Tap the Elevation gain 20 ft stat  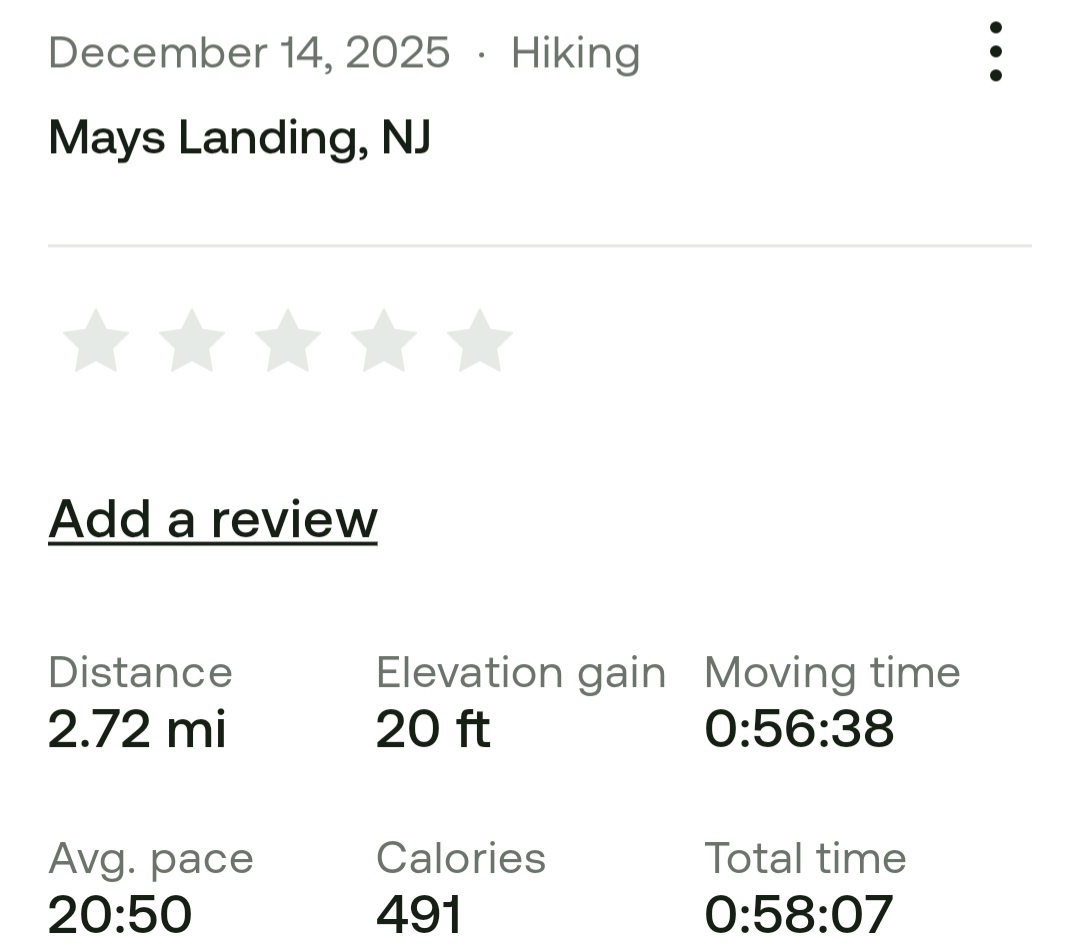[433, 727]
